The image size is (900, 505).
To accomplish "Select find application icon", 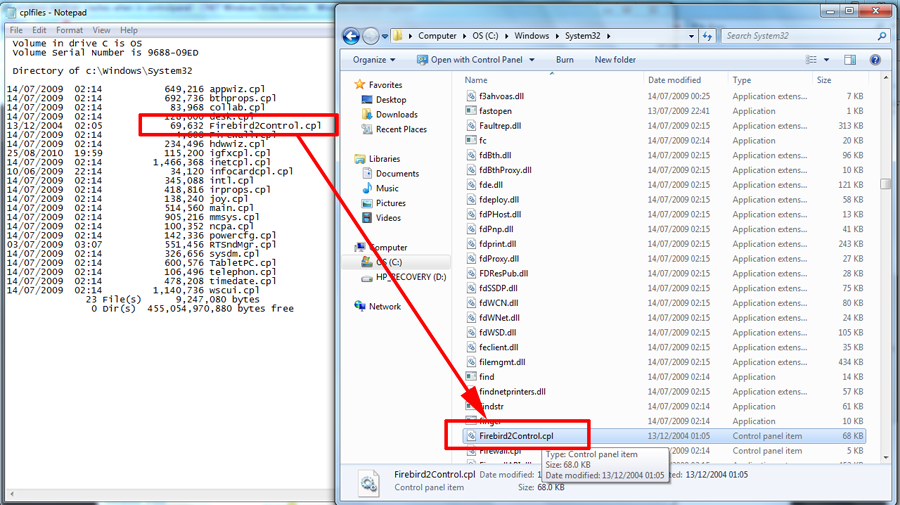I will 471,376.
